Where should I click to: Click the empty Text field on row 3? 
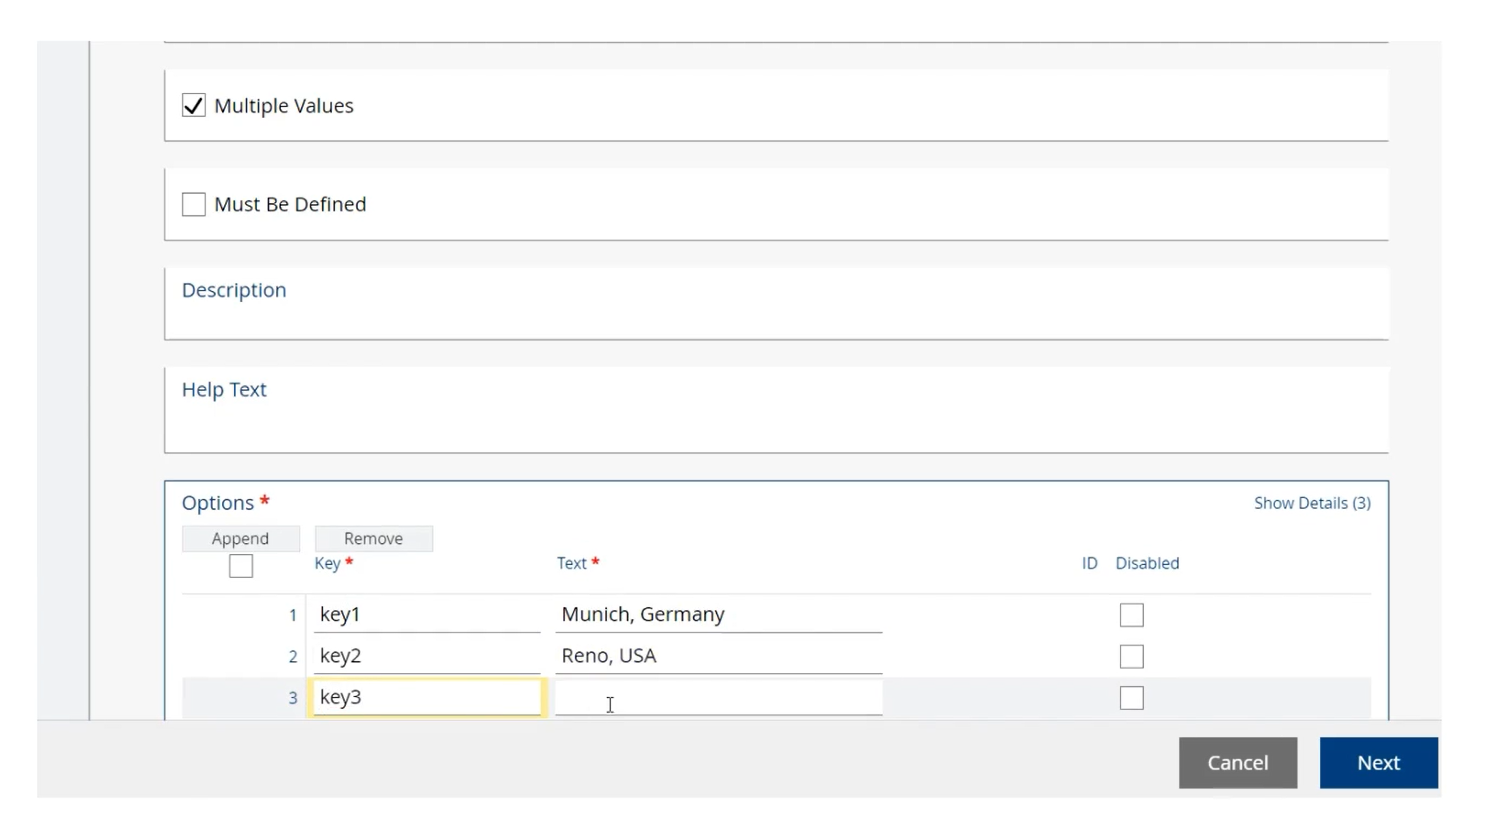(x=718, y=697)
